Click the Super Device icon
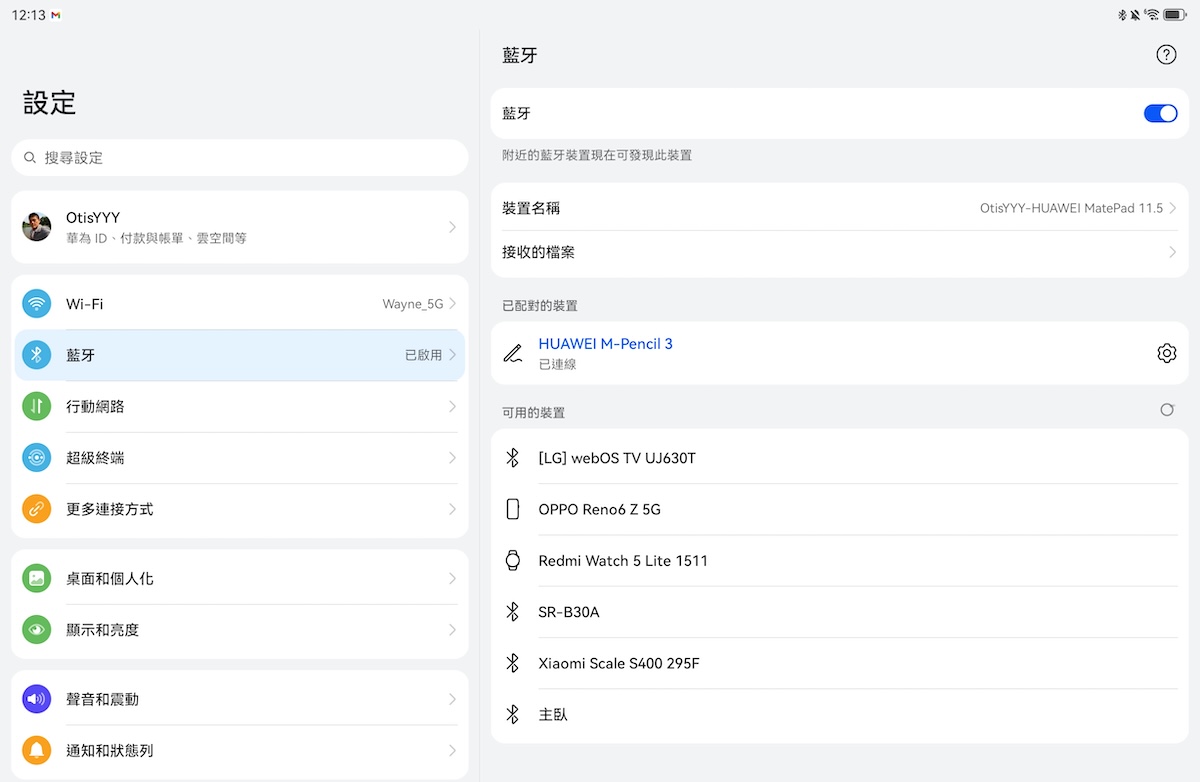 tap(37, 458)
